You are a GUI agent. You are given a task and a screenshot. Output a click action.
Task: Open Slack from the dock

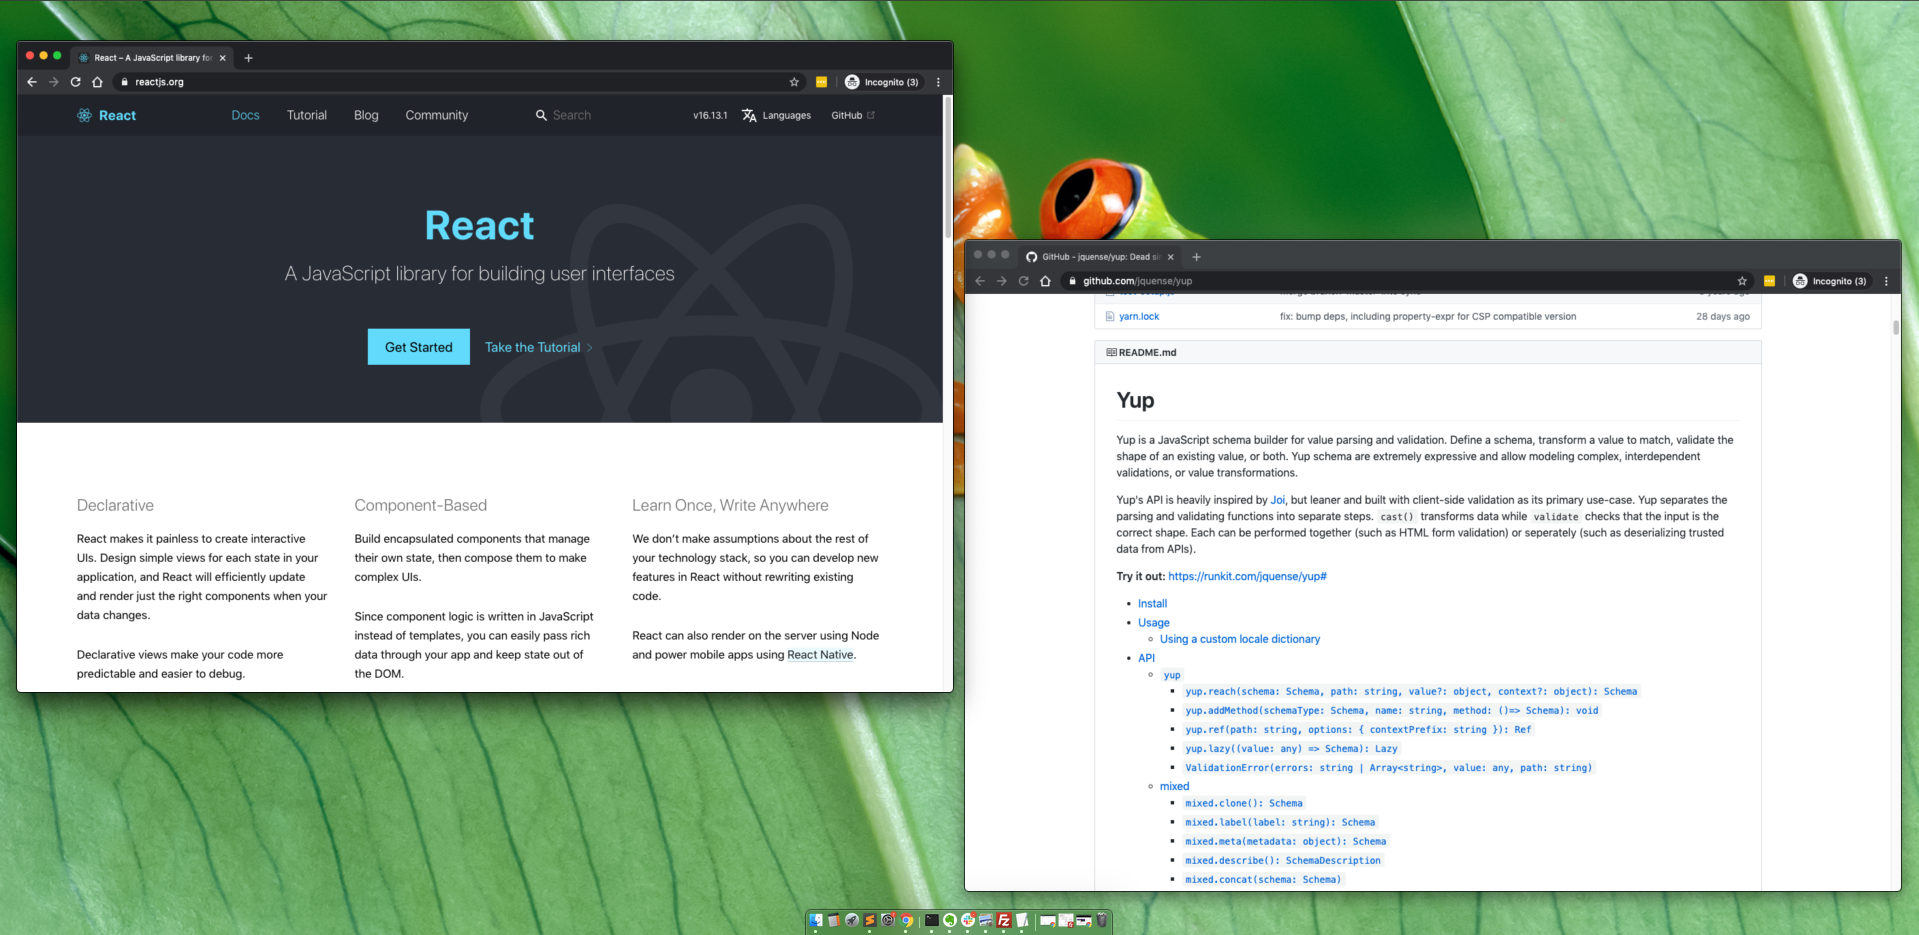[968, 920]
